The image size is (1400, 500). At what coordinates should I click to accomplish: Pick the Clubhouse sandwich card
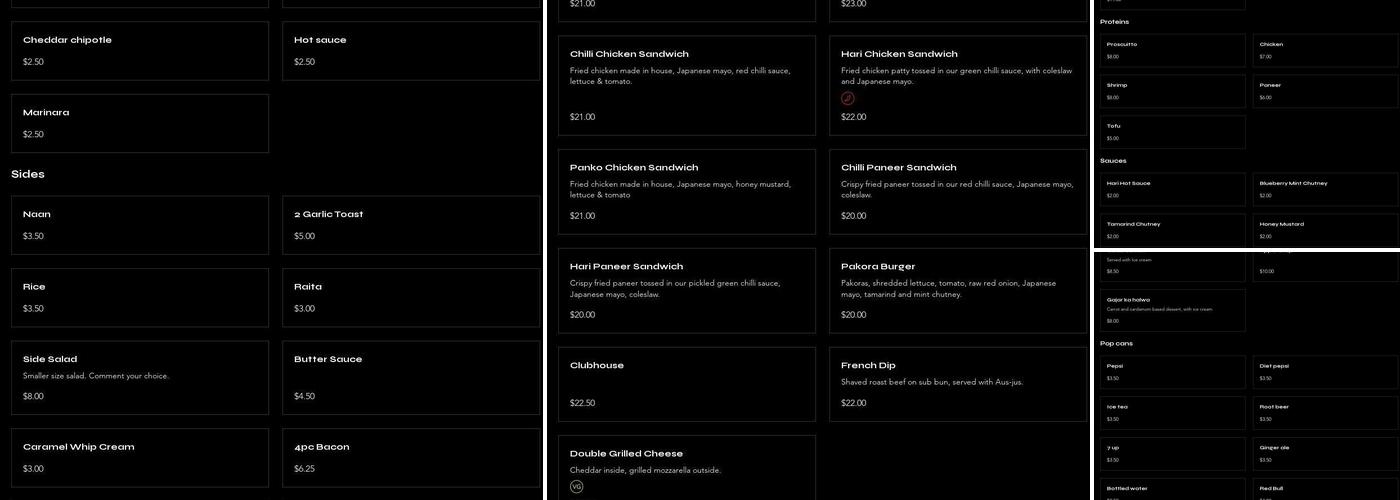pos(686,384)
